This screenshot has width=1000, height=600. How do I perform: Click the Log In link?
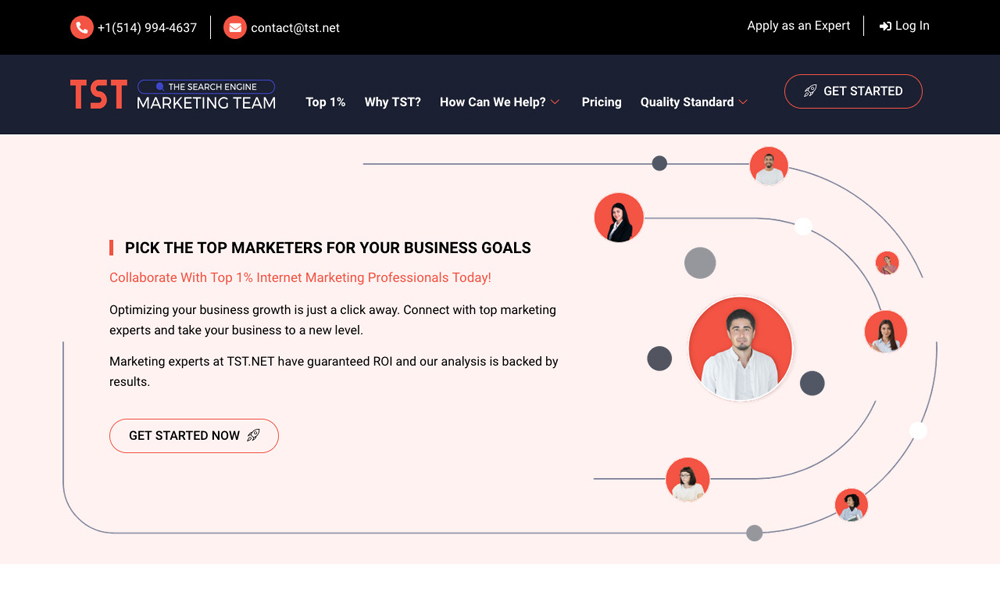pyautogui.click(x=912, y=26)
